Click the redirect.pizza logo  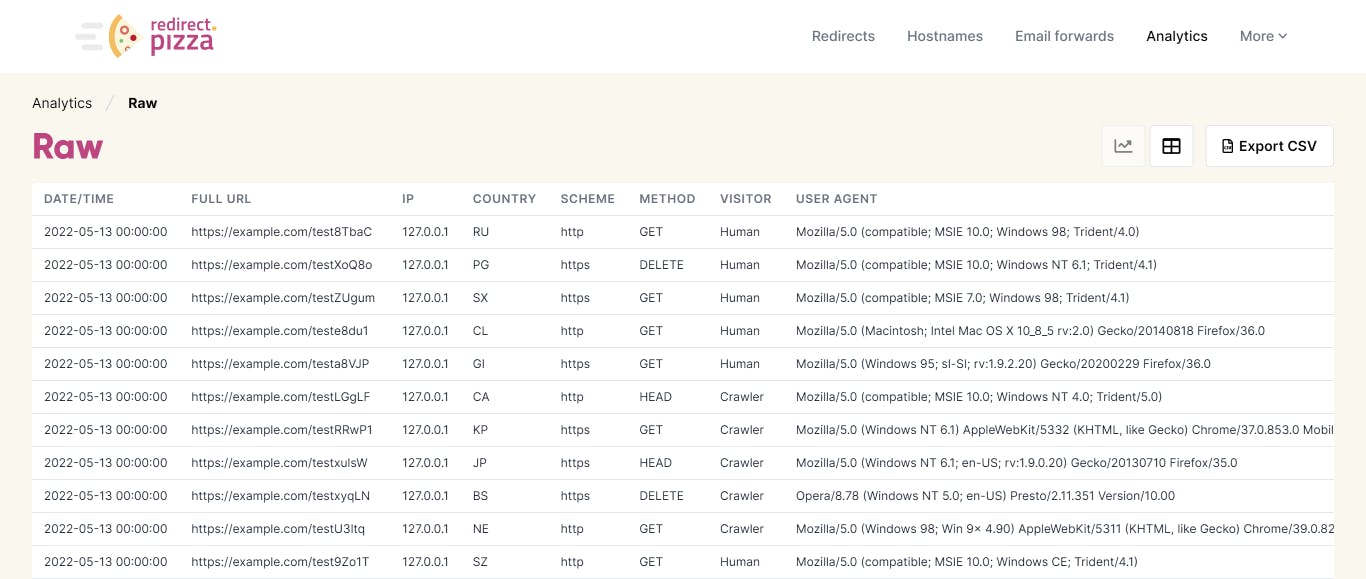pyautogui.click(x=145, y=36)
